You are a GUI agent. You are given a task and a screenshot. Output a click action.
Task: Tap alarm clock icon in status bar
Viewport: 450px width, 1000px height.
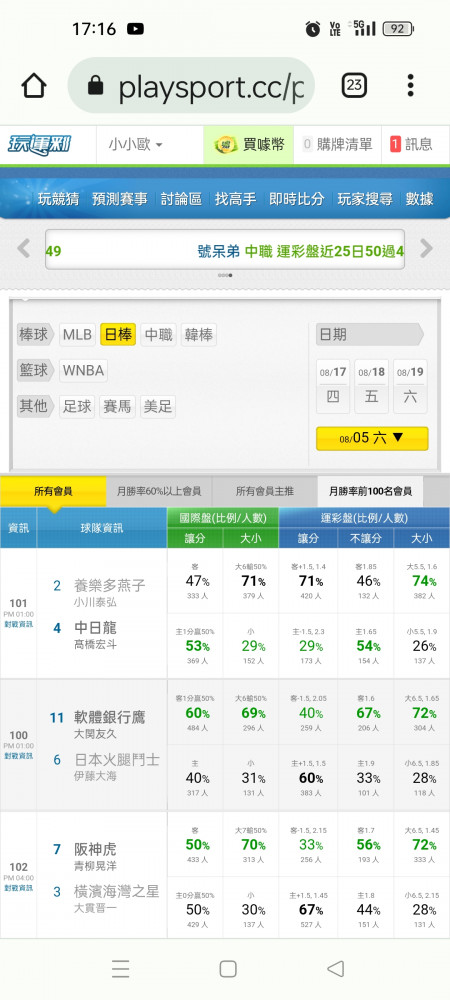click(x=312, y=29)
